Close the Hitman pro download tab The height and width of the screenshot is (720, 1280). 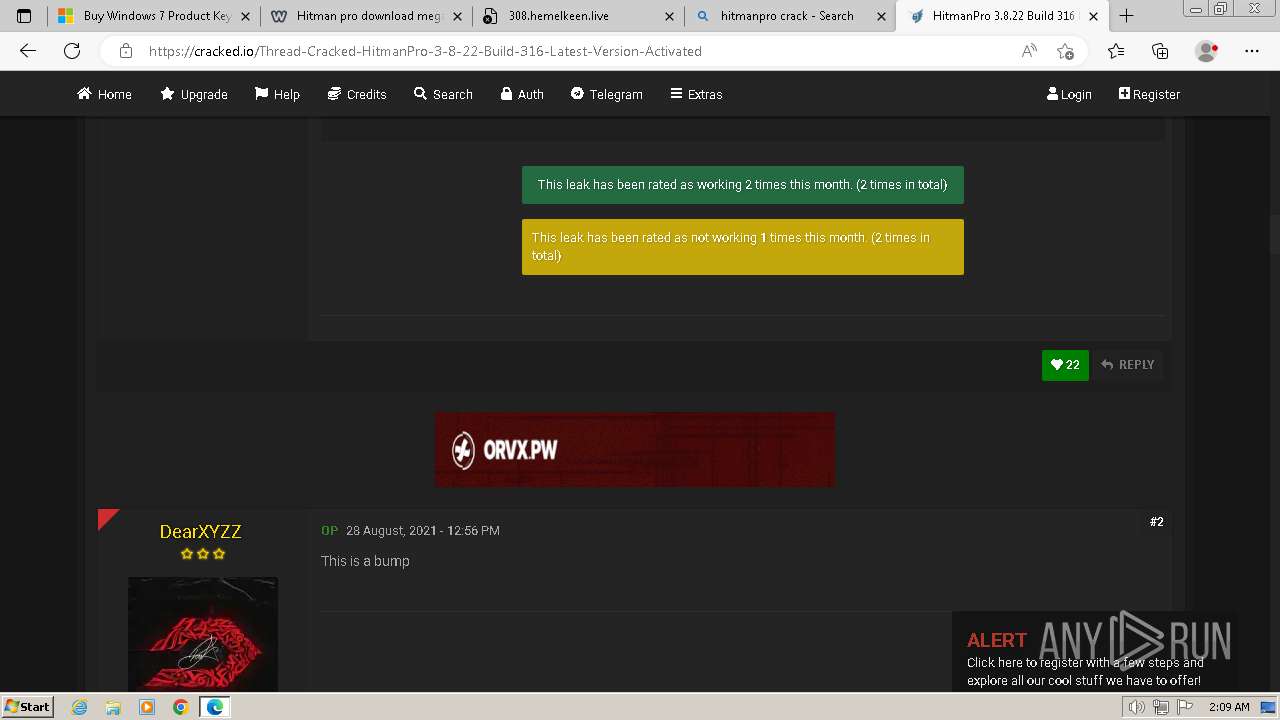pyautogui.click(x=457, y=16)
